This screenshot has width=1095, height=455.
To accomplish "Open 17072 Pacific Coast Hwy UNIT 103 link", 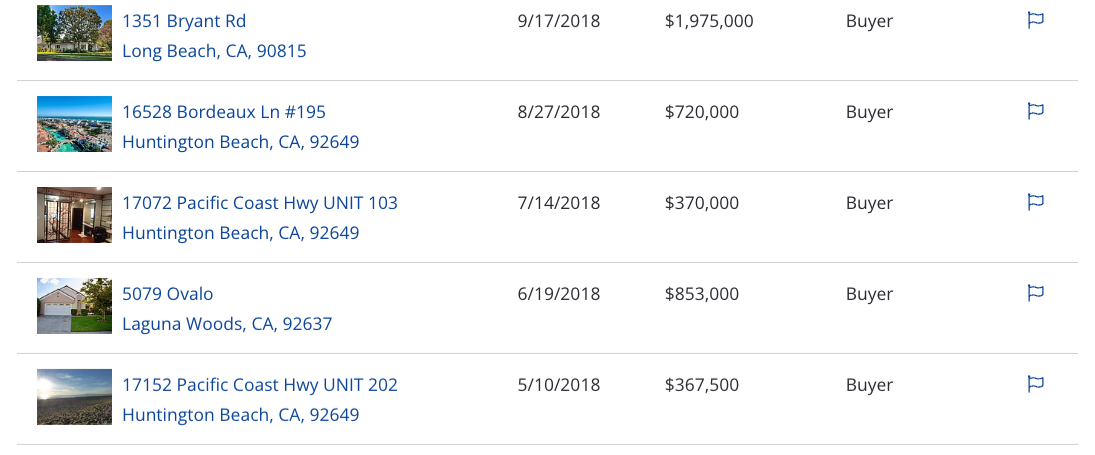I will pyautogui.click(x=260, y=202).
